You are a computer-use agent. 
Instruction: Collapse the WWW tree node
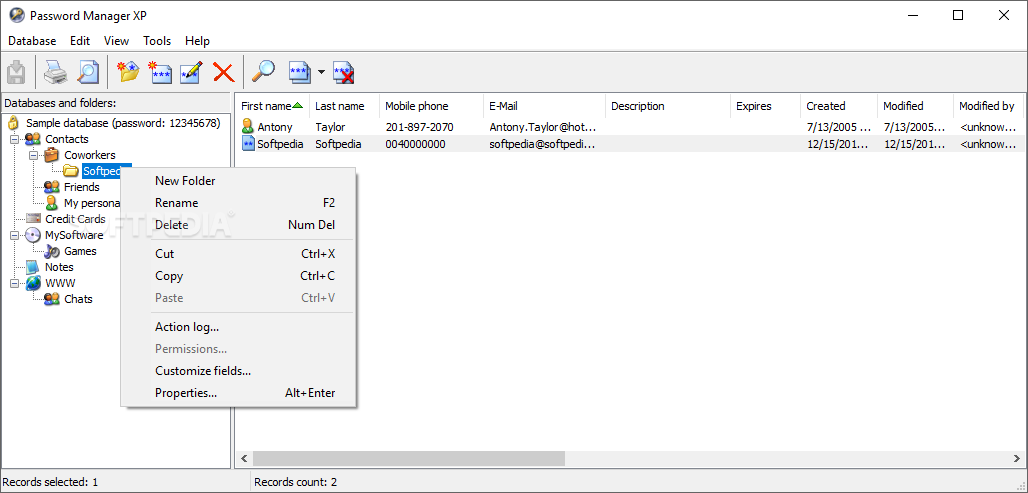click(x=14, y=283)
